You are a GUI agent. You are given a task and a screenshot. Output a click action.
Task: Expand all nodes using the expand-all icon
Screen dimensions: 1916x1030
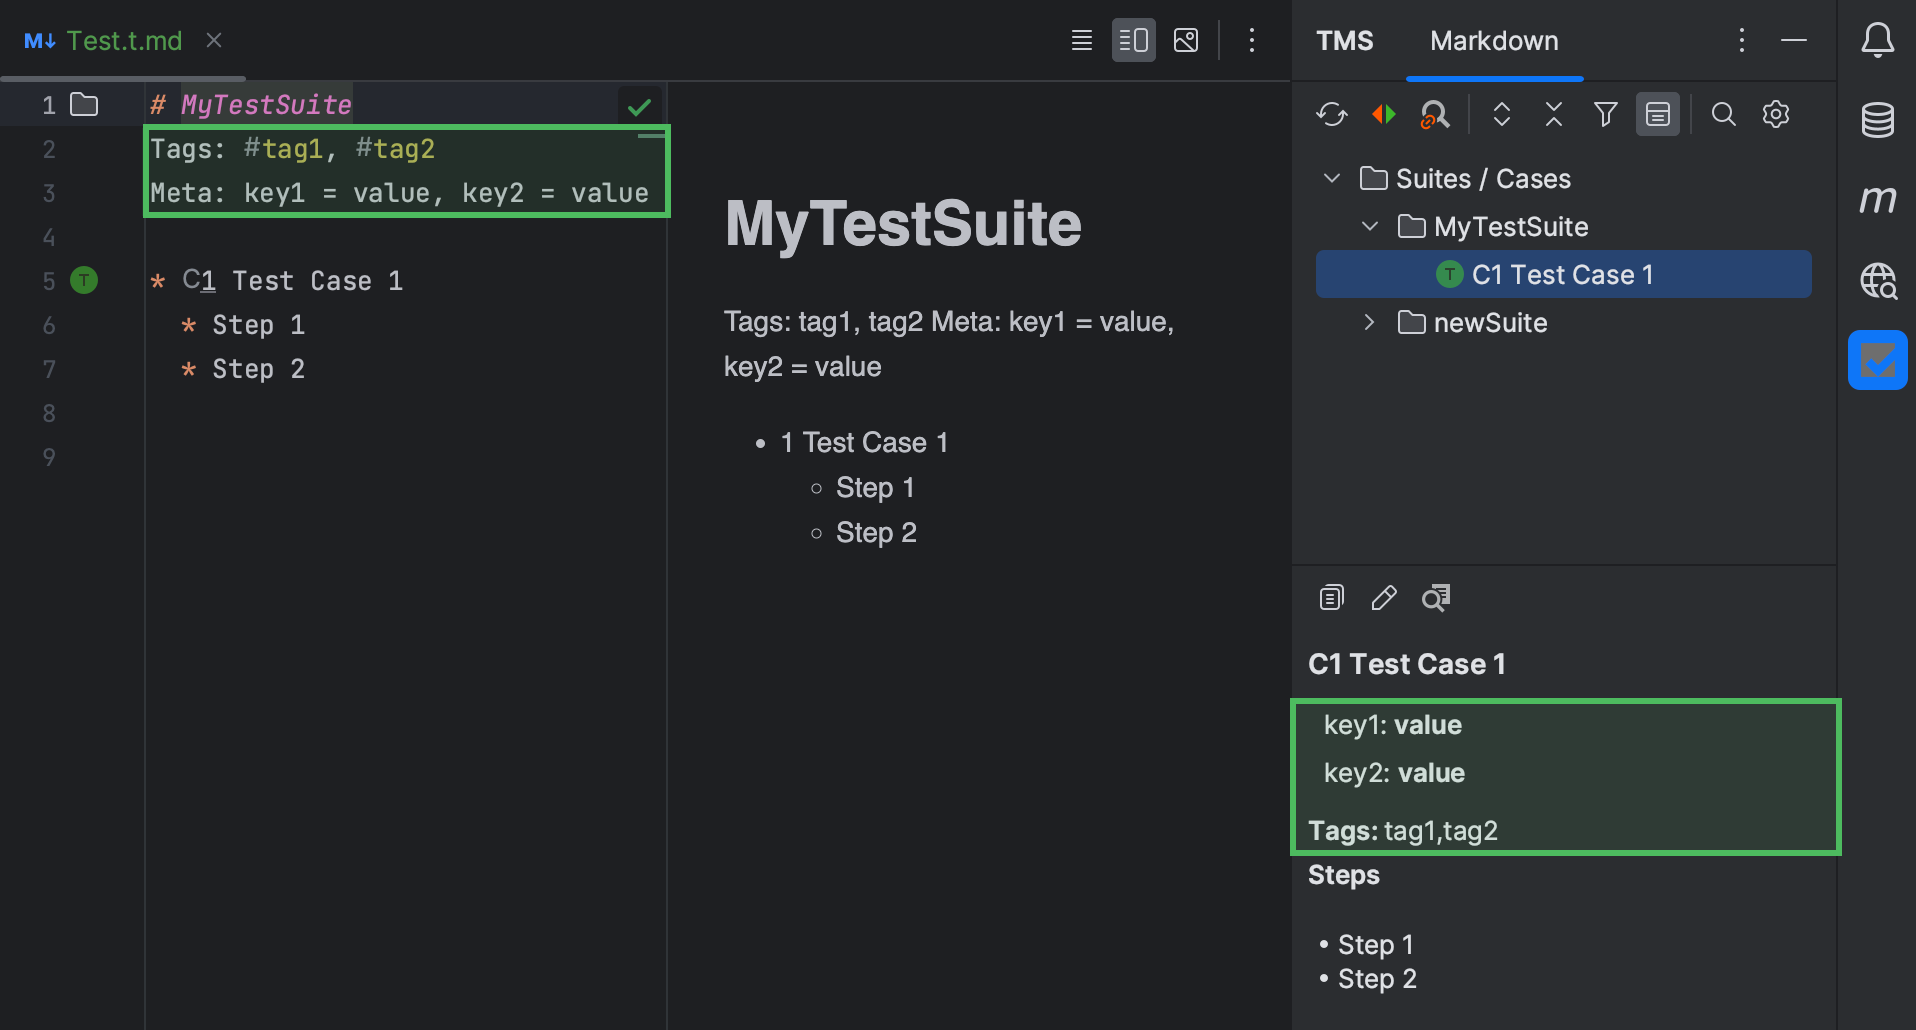pyautogui.click(x=1501, y=114)
